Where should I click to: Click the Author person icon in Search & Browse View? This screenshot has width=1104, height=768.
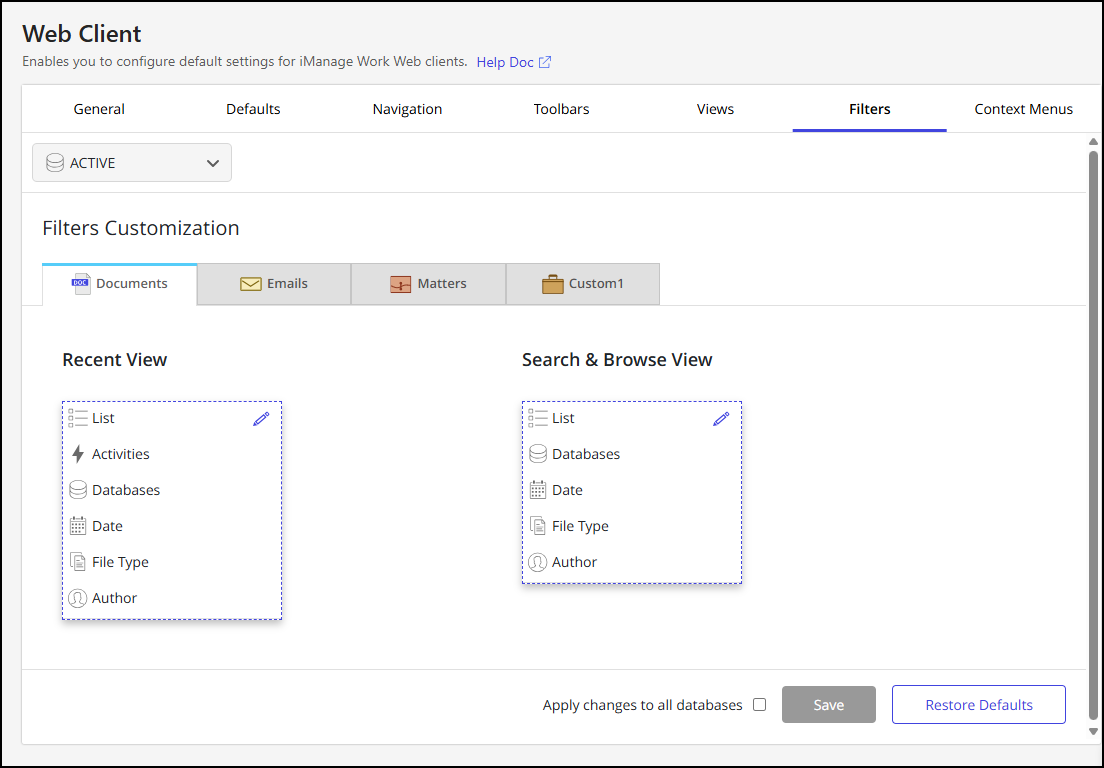[538, 562]
